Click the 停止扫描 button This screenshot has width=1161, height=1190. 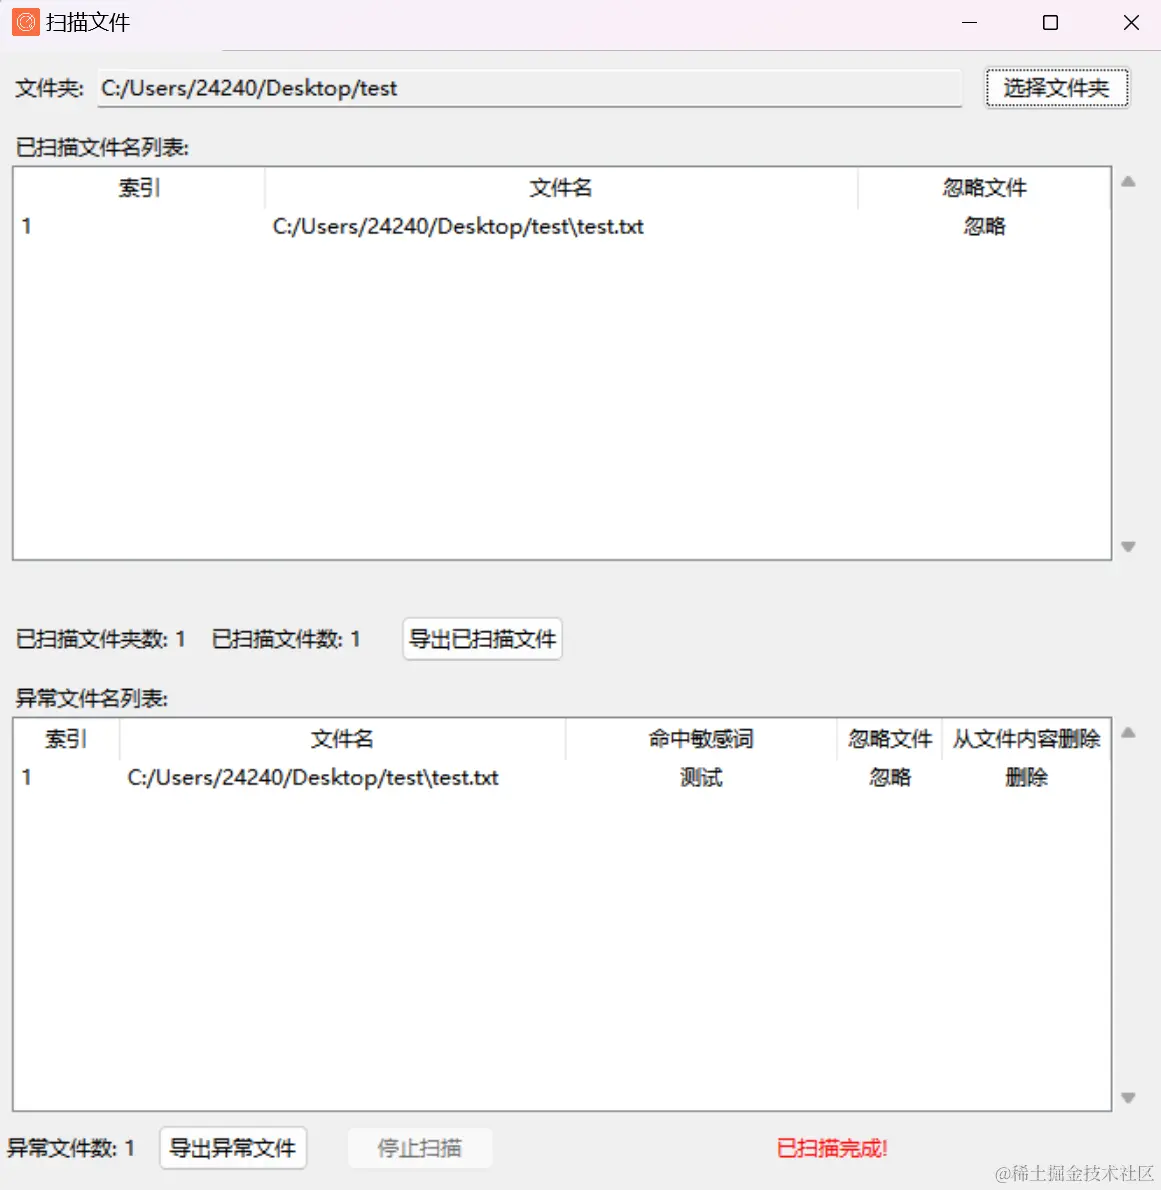420,1148
